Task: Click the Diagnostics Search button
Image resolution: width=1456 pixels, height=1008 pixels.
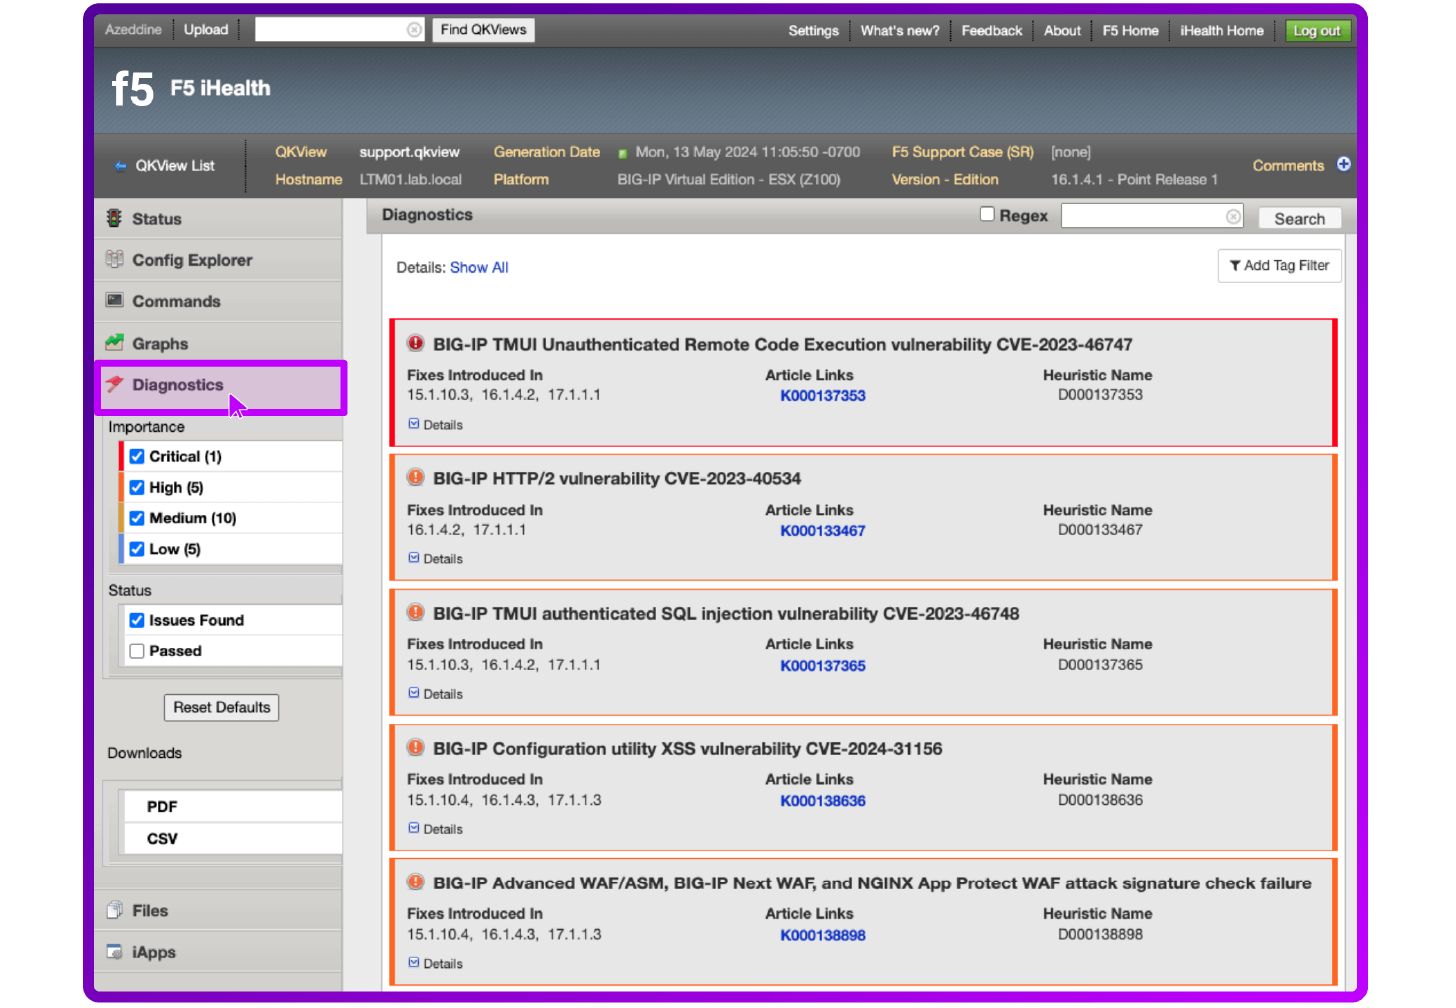Action: point(1299,218)
